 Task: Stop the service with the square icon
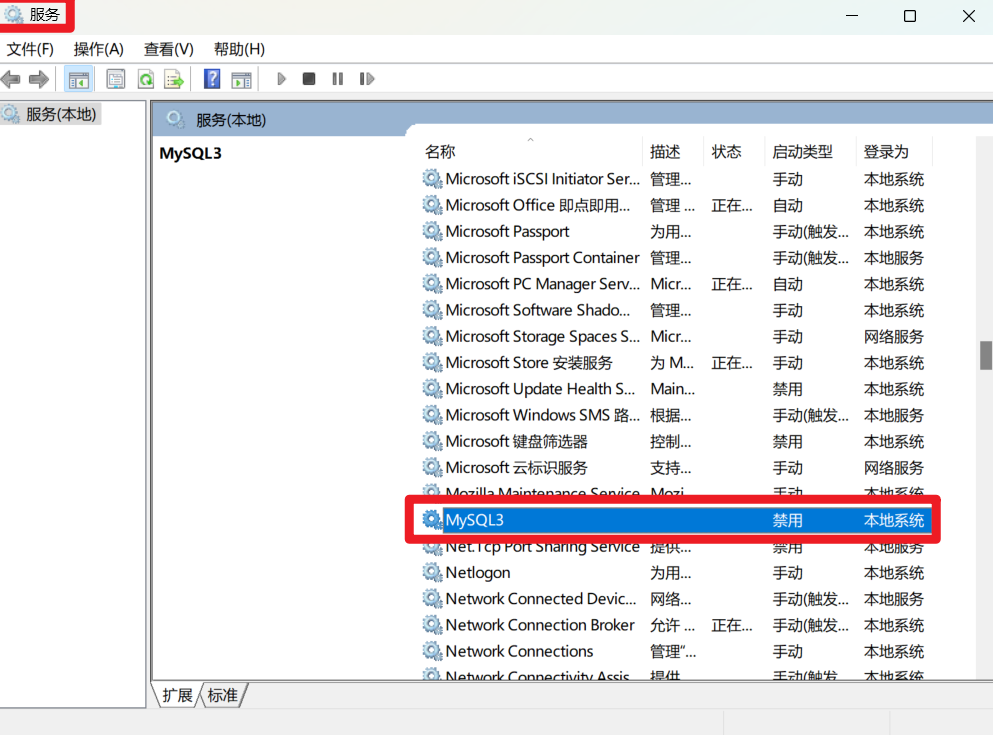point(309,79)
